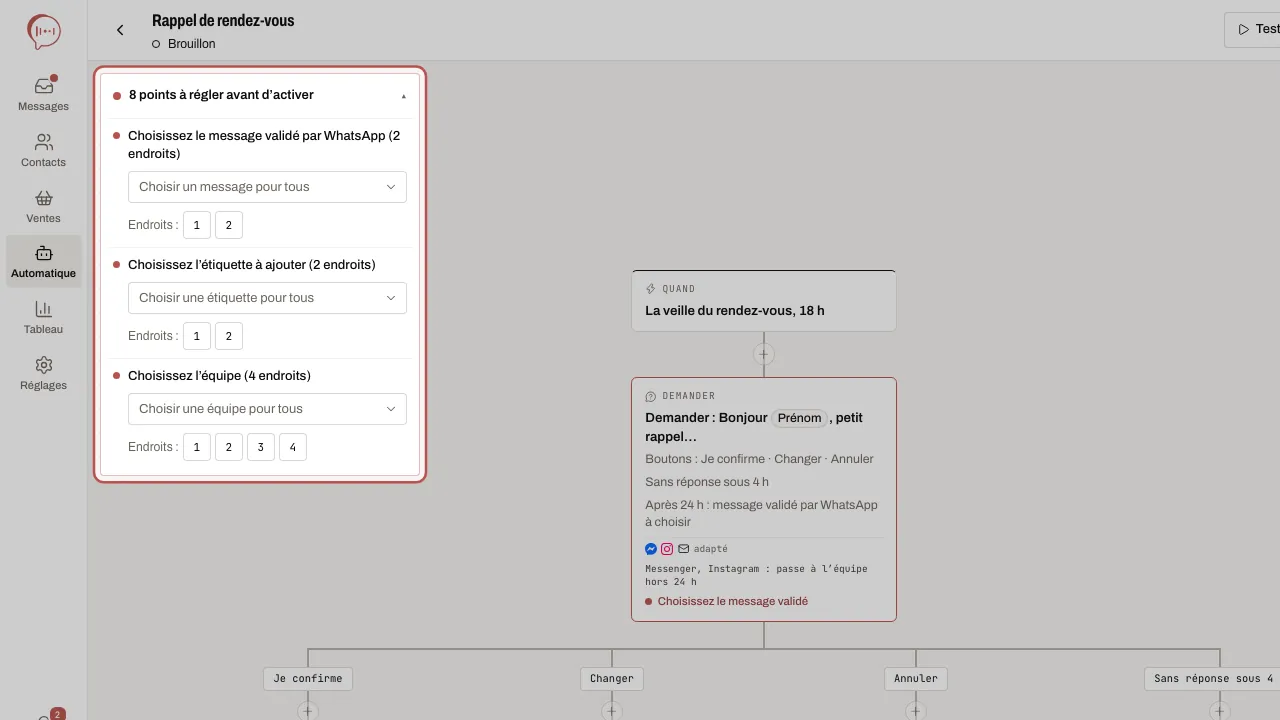Screen dimensions: 1280x720
Task: Open Réglages settings gear
Action: point(44,373)
